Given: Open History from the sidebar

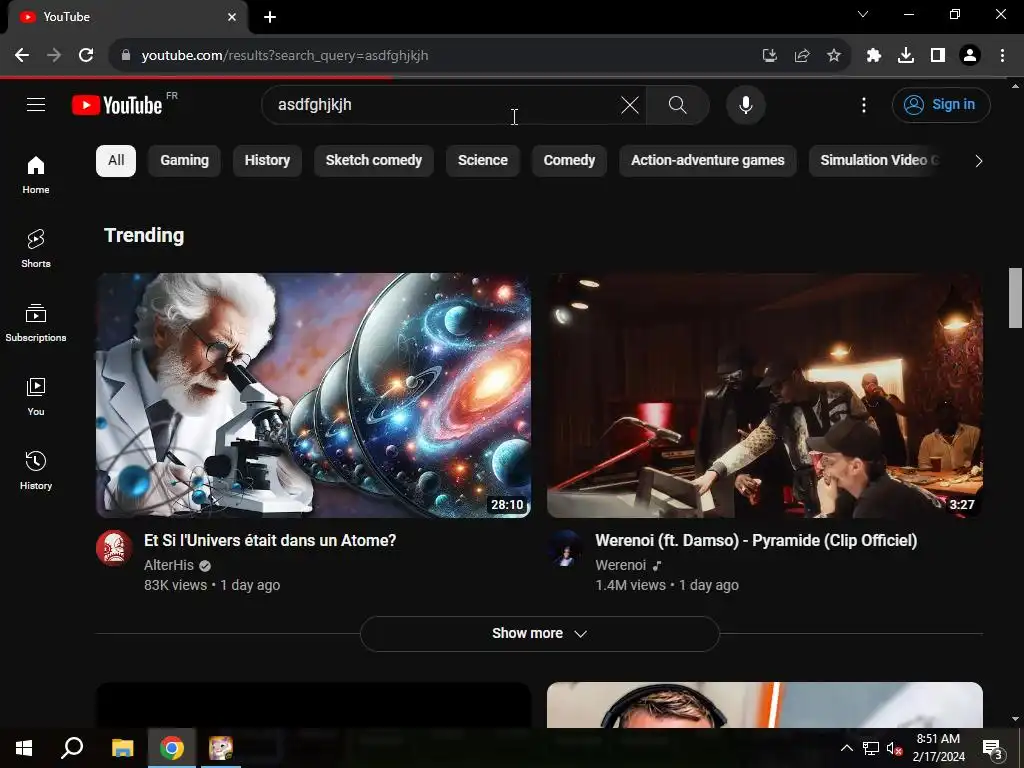Looking at the screenshot, I should point(36,470).
